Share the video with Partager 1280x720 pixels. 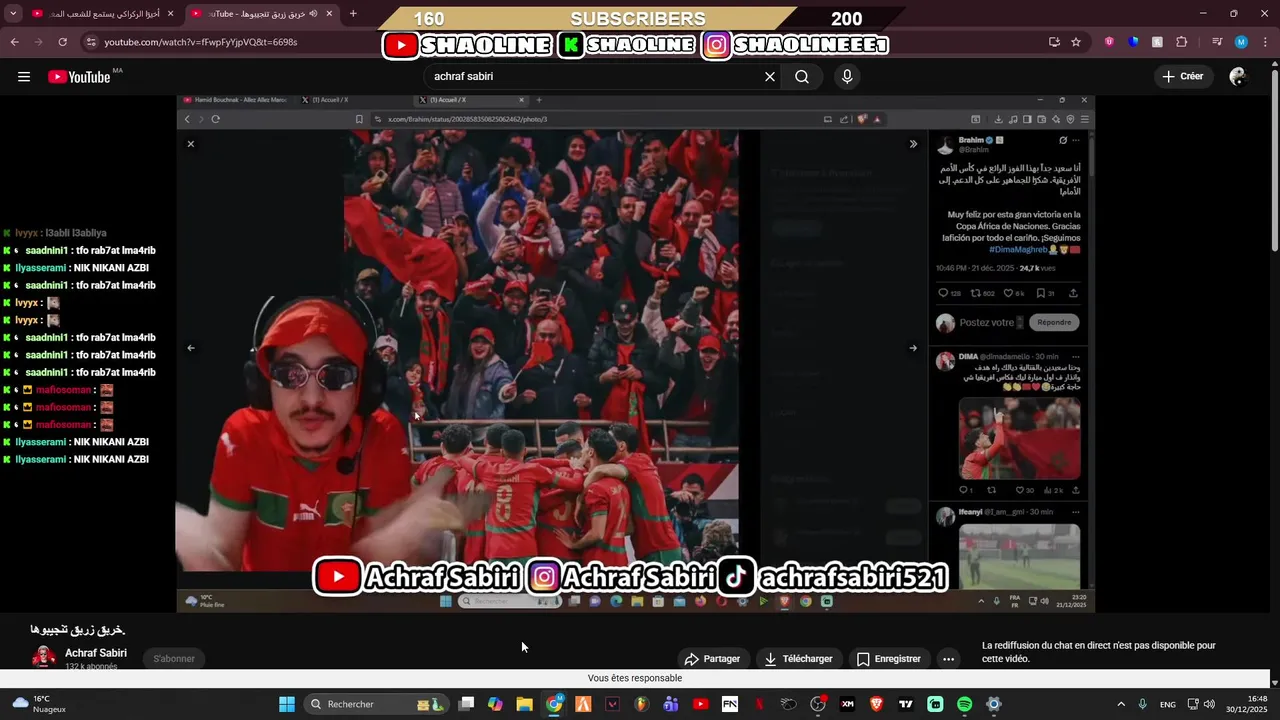712,659
